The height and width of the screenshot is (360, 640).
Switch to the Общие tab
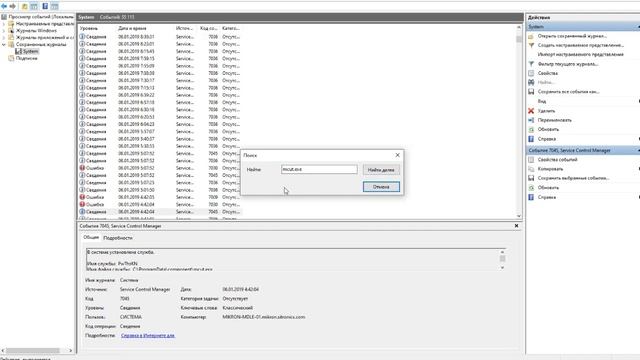pyautogui.click(x=91, y=237)
